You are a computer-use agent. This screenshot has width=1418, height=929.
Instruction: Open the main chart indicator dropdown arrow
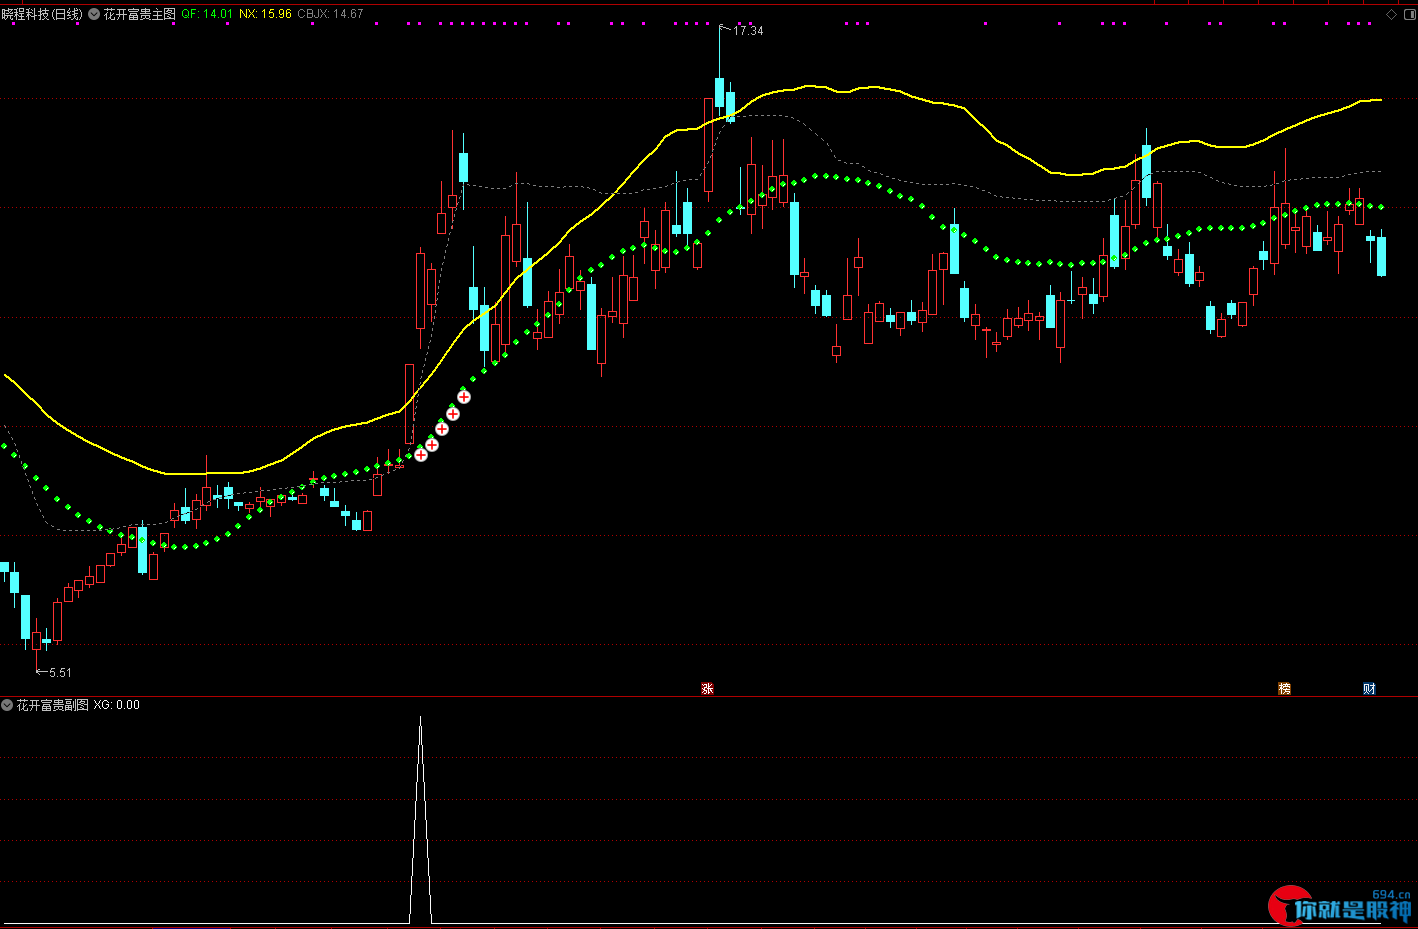(x=94, y=14)
